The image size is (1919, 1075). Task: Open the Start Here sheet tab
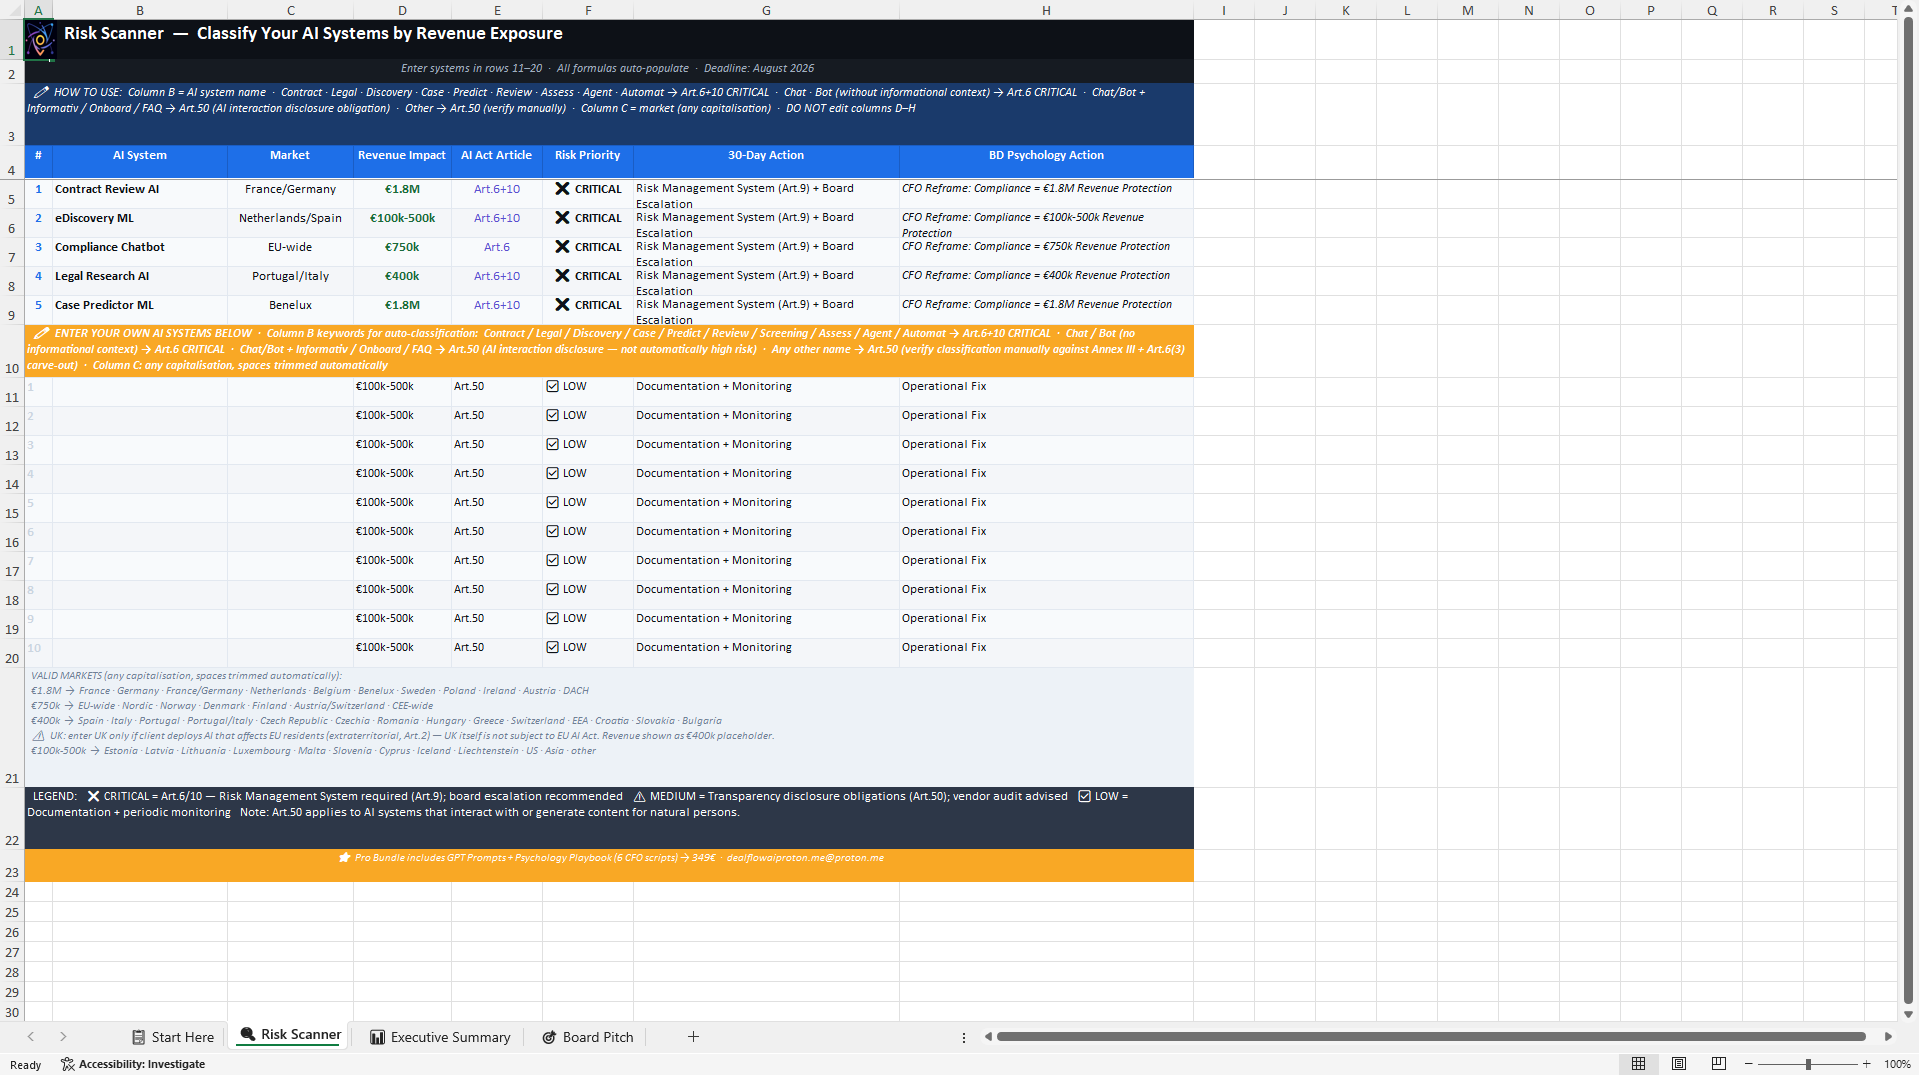(x=173, y=1037)
